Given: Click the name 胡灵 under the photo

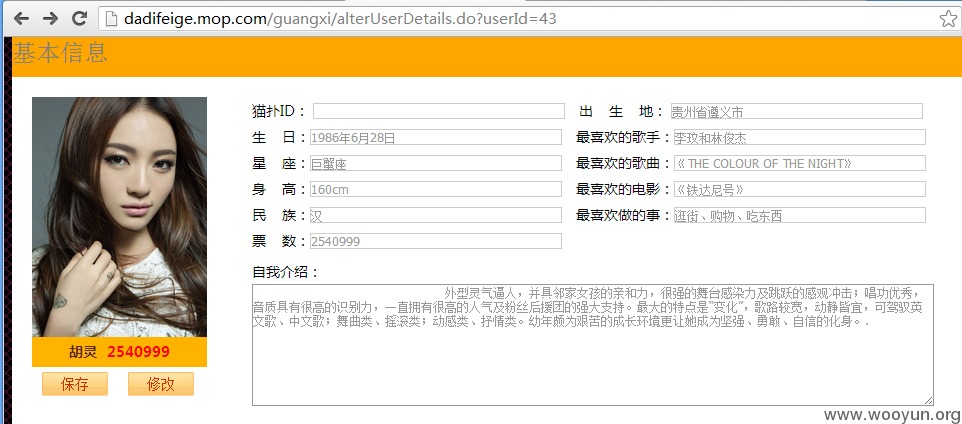Looking at the screenshot, I should pyautogui.click(x=83, y=352).
